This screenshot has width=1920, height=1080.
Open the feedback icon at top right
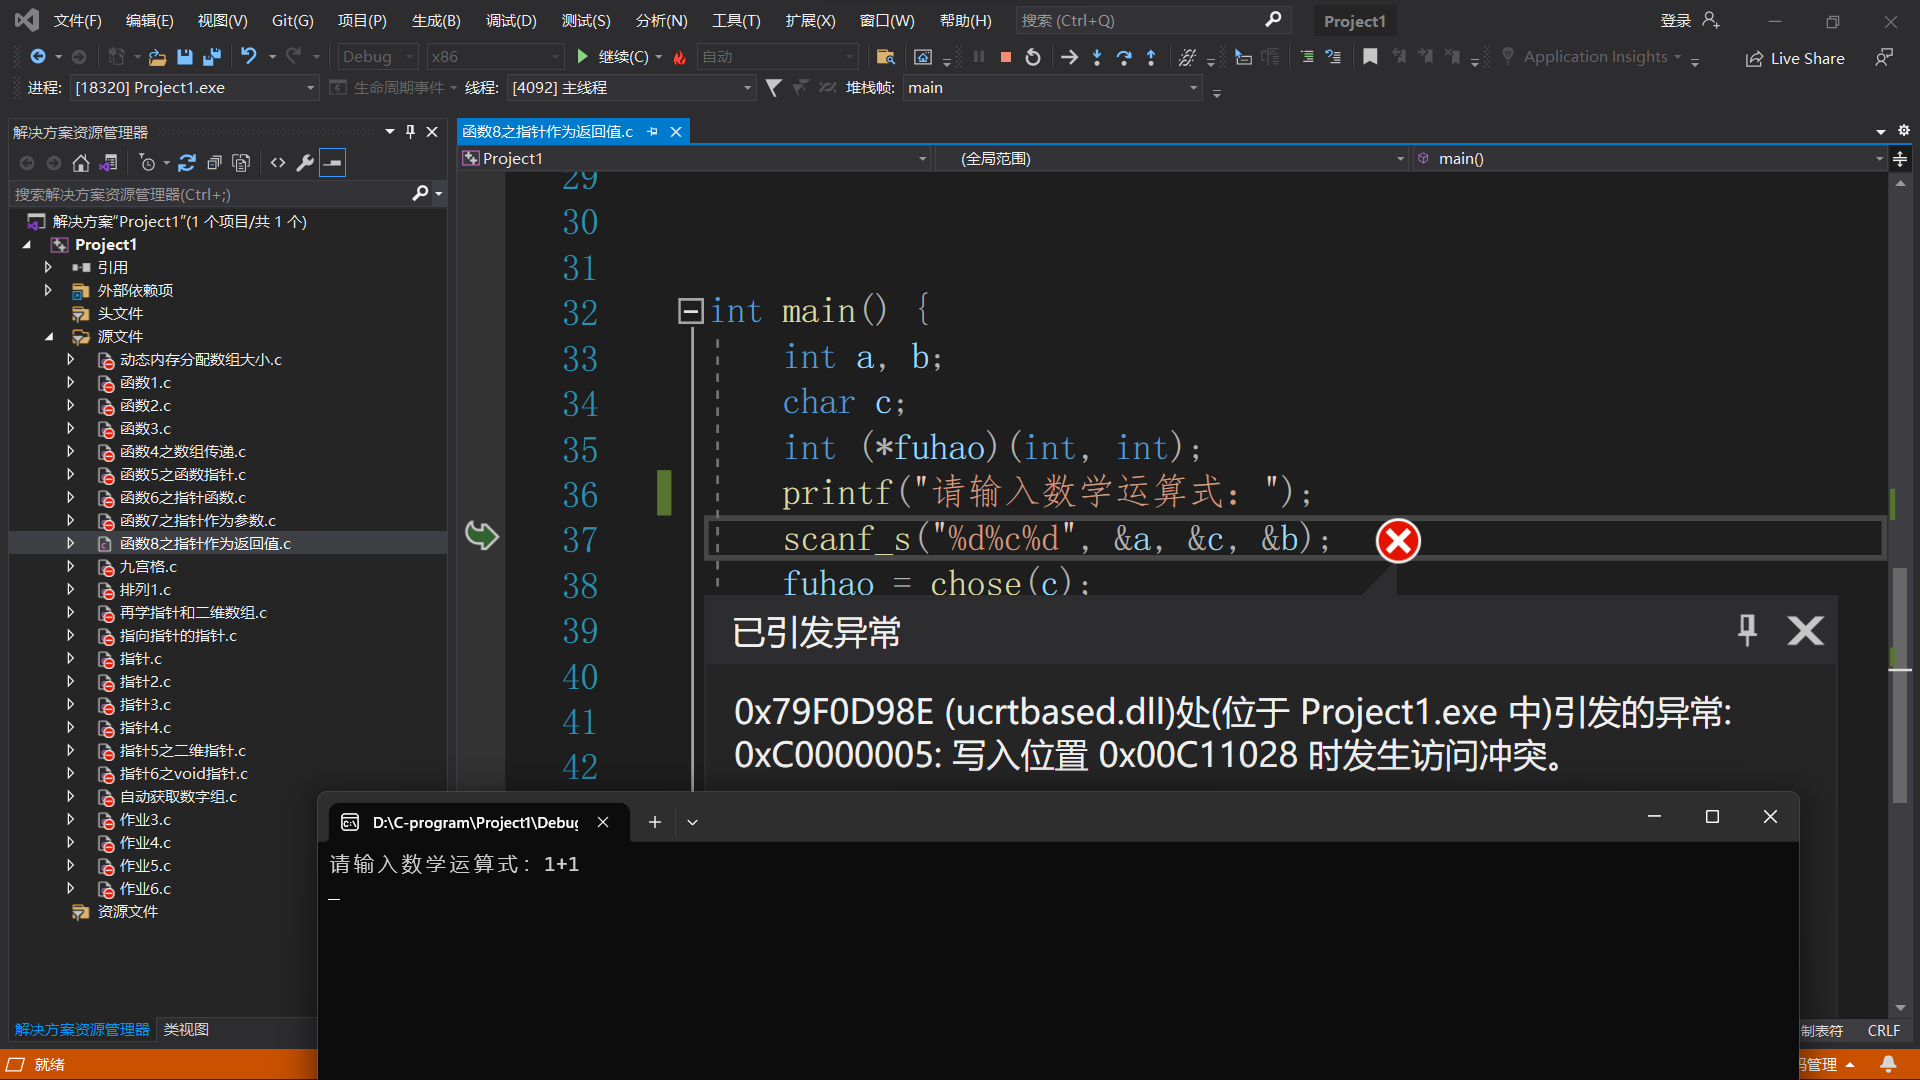[1883, 58]
